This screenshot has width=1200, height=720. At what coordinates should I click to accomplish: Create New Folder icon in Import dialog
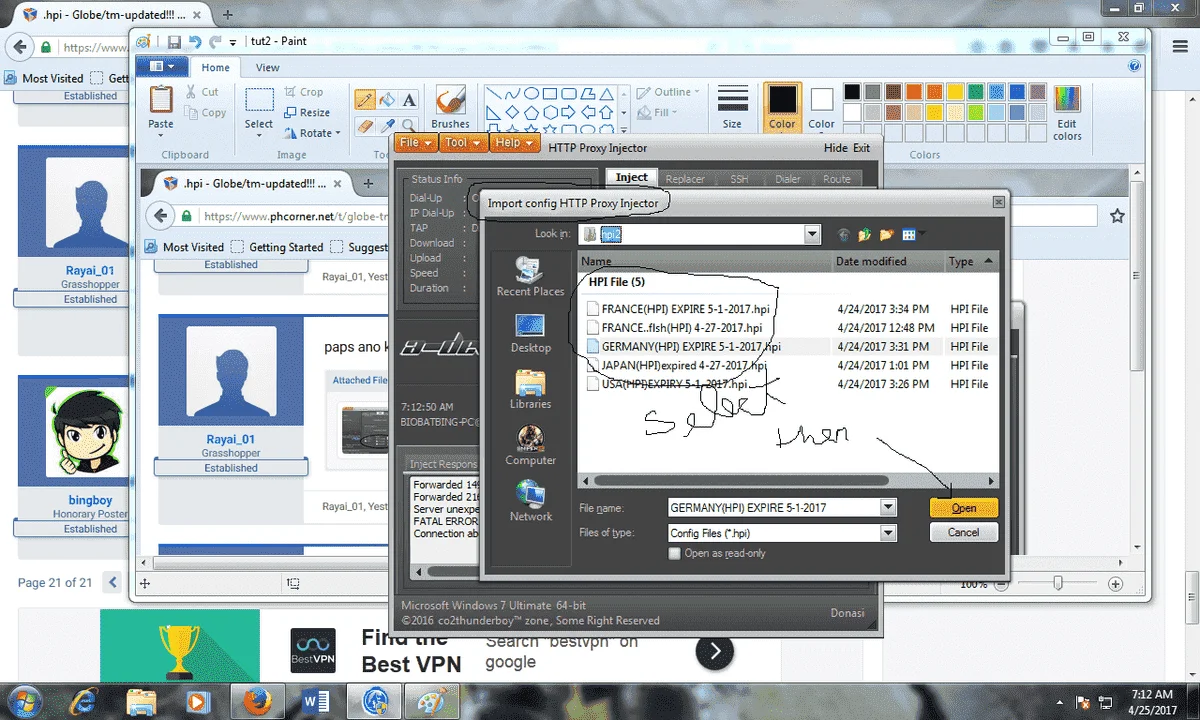(886, 234)
